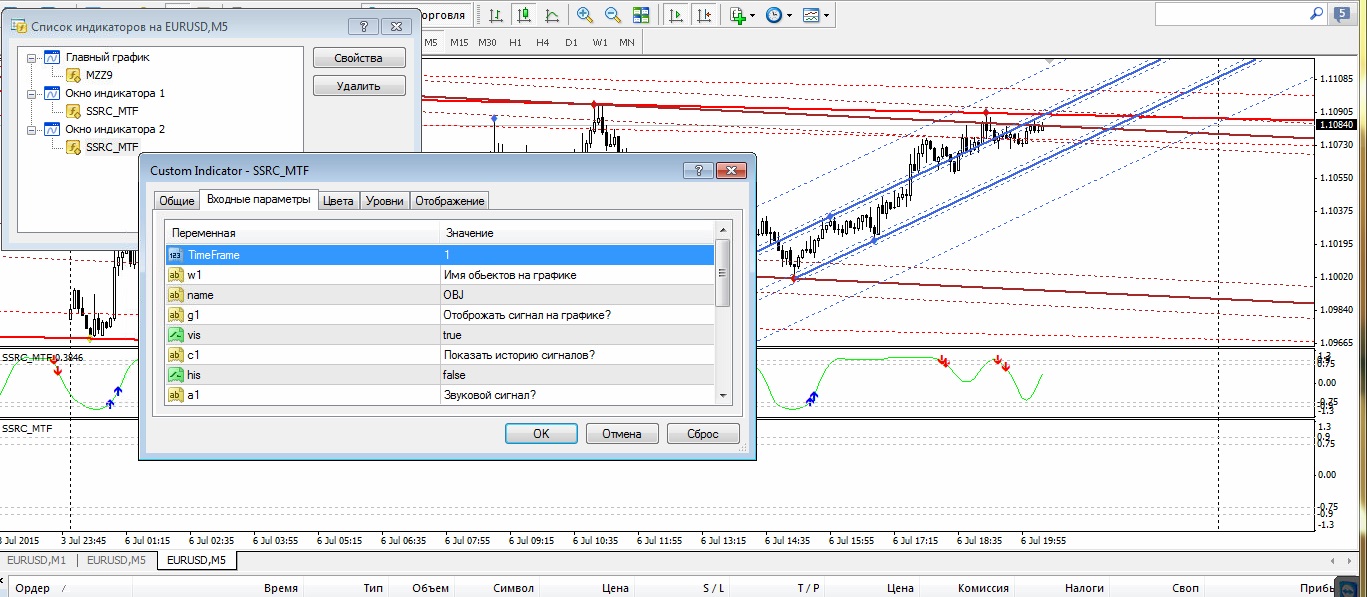Viewport: 1367px width, 597px height.
Task: Select the M30 timeframe button
Action: [x=487, y=42]
